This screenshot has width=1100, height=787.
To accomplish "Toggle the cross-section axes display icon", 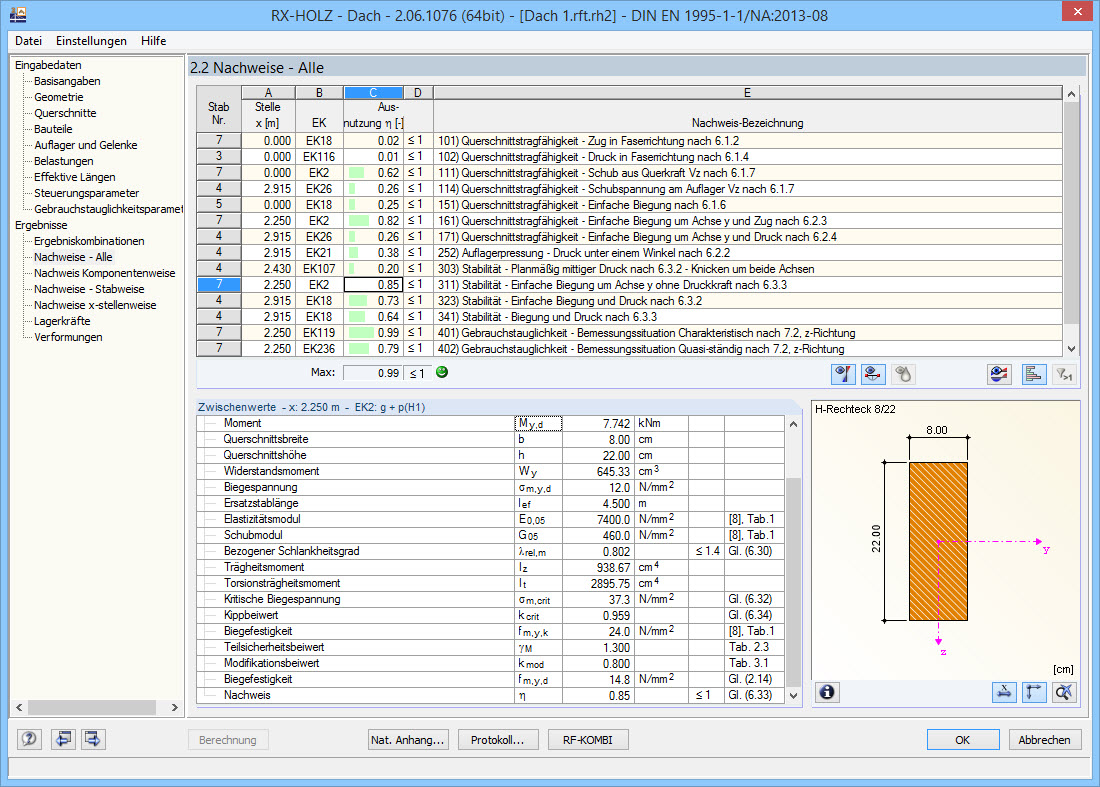I will click(x=1034, y=692).
